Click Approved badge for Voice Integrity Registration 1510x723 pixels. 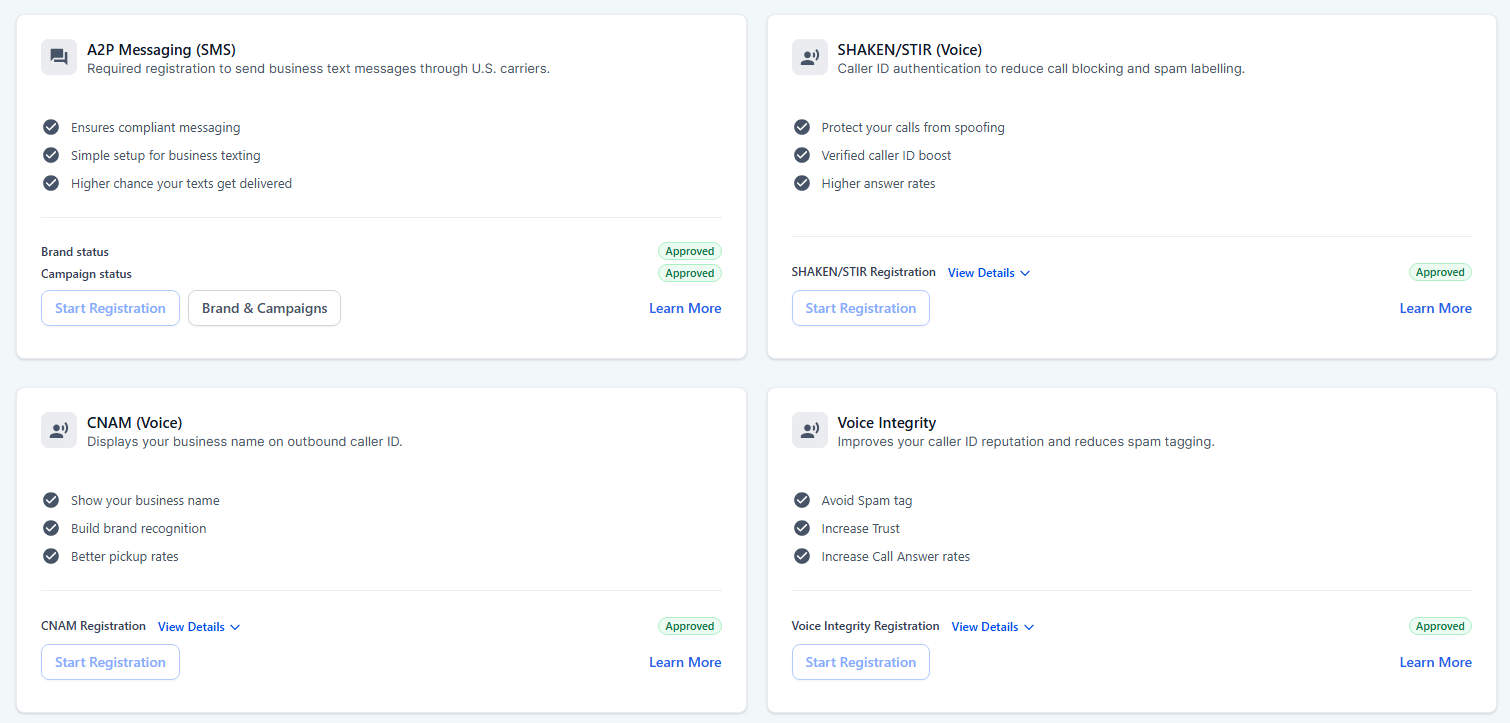tap(1440, 626)
